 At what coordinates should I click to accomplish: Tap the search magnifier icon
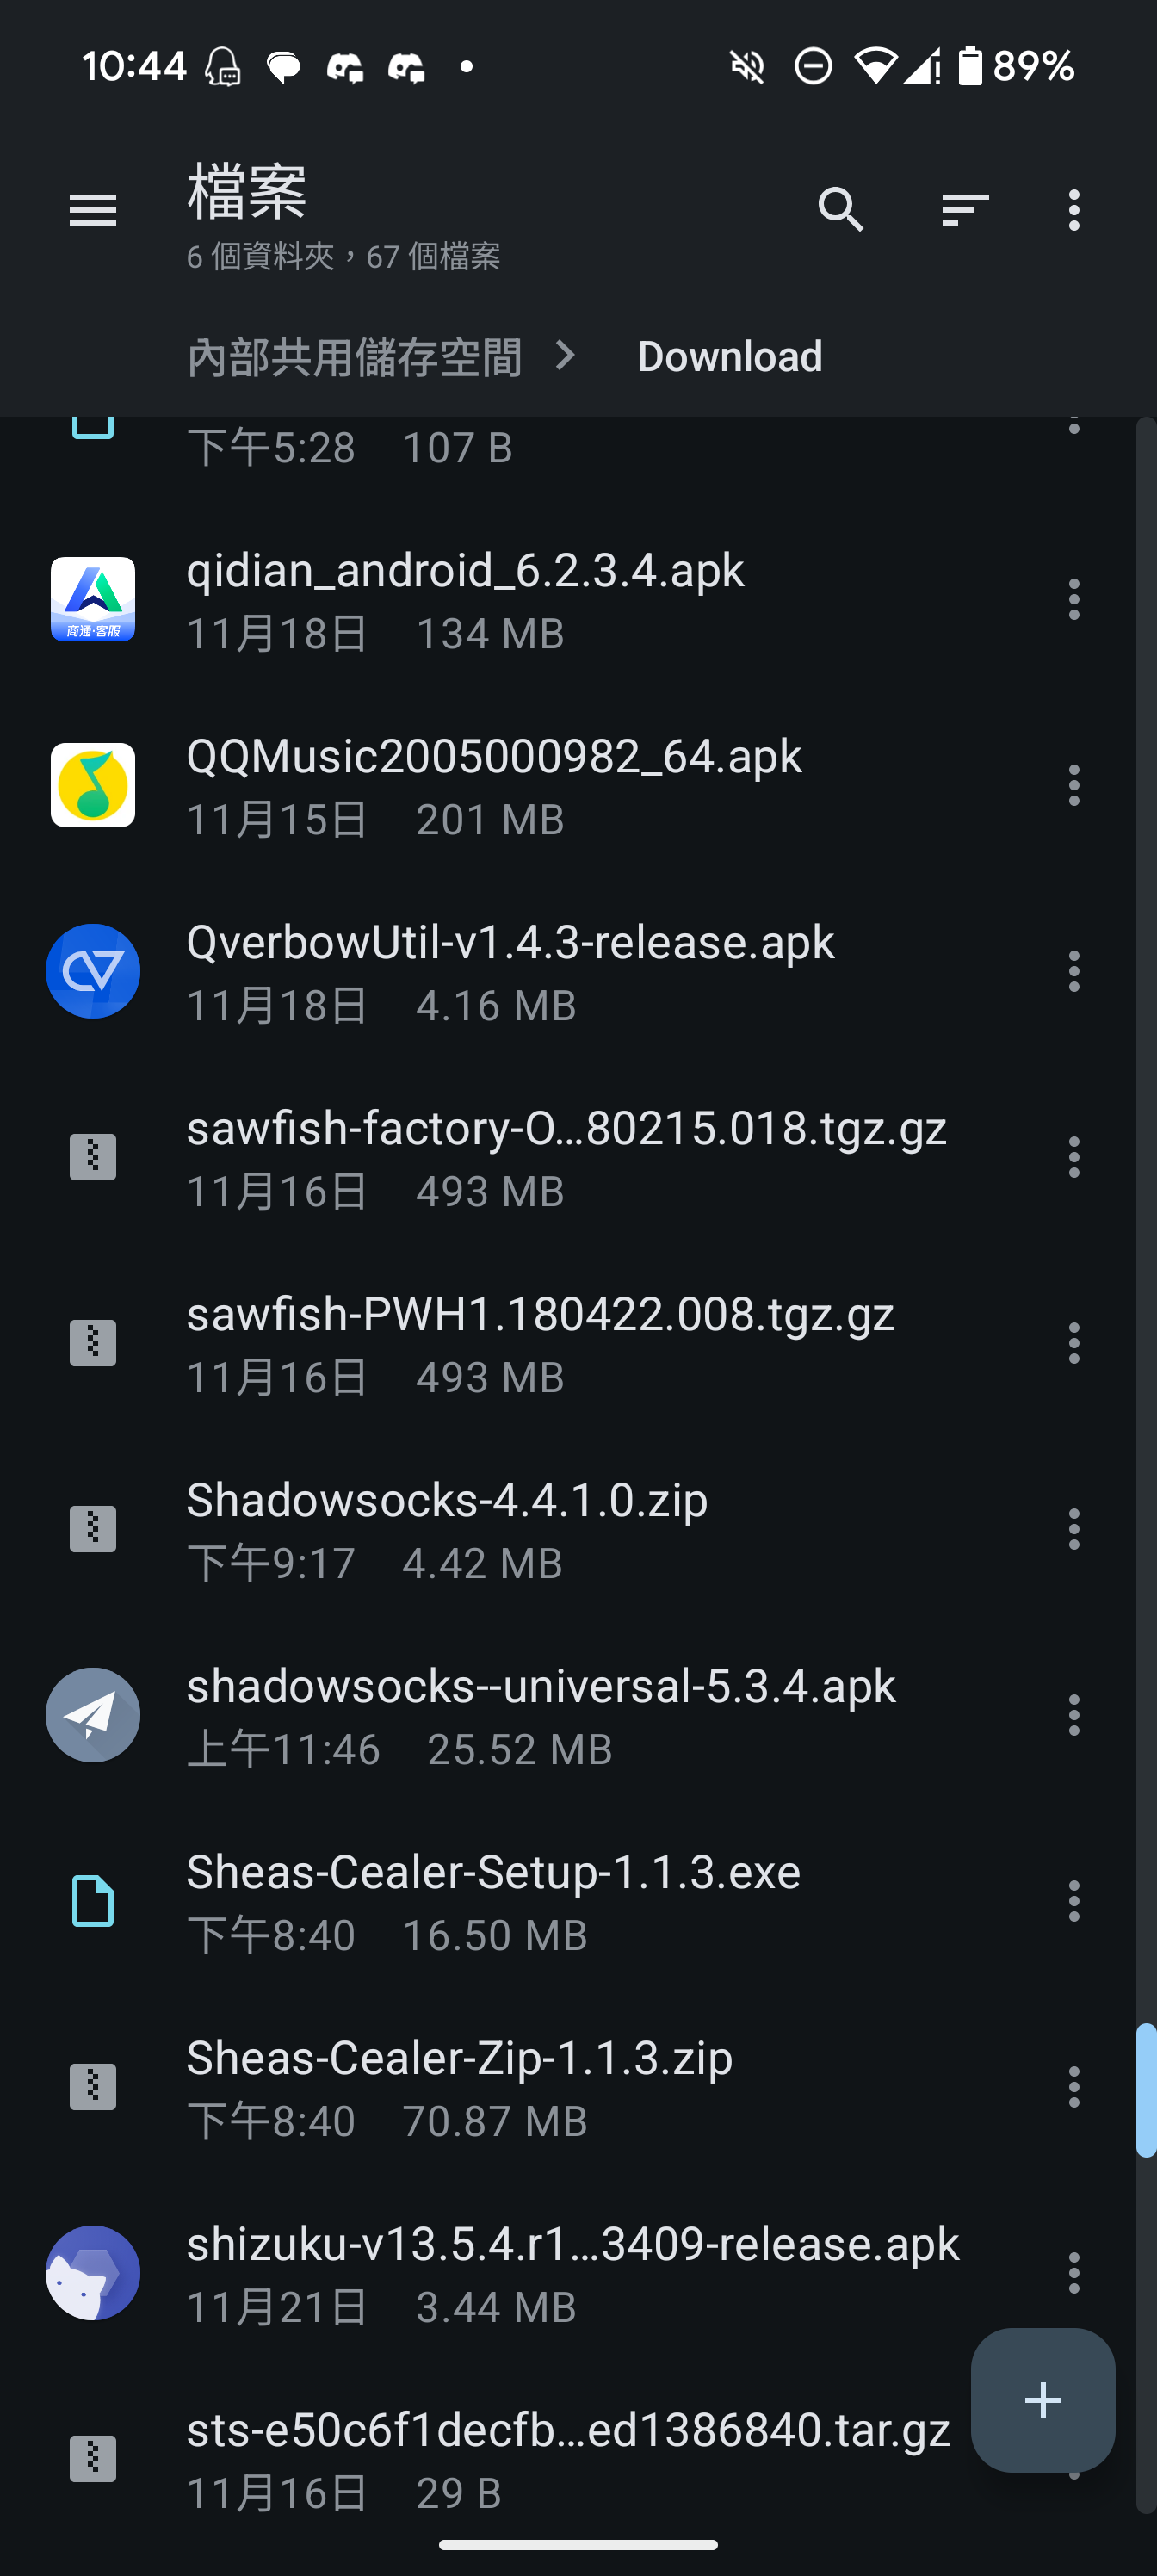(840, 210)
